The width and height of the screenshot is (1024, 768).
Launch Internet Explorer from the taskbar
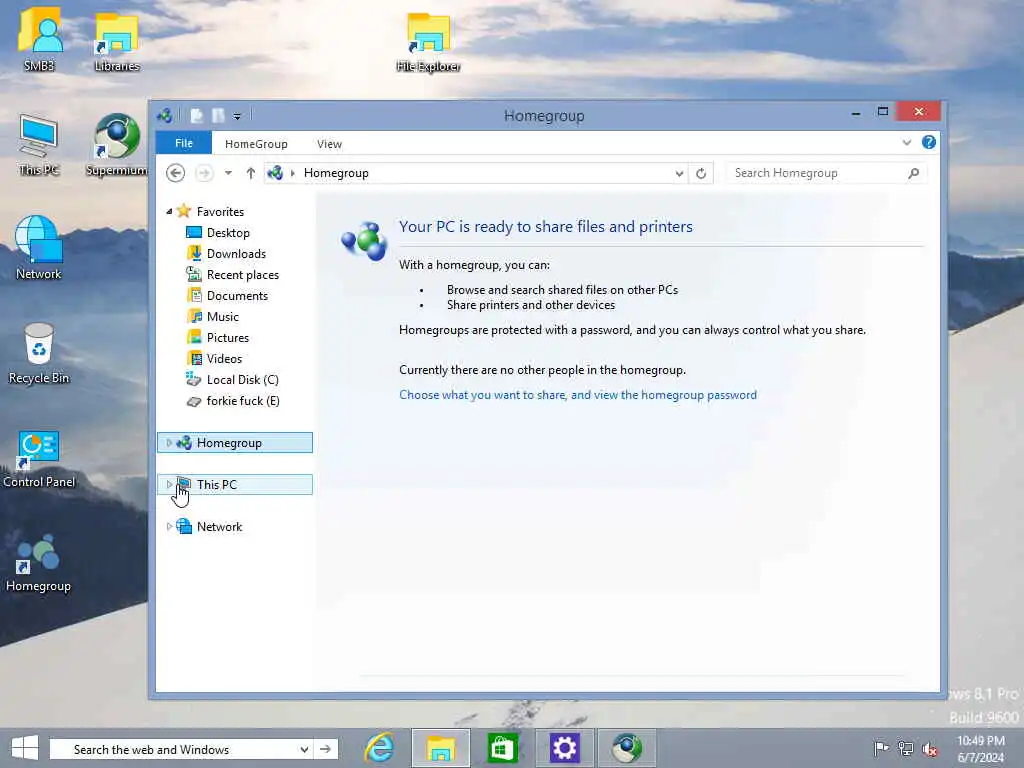[379, 748]
